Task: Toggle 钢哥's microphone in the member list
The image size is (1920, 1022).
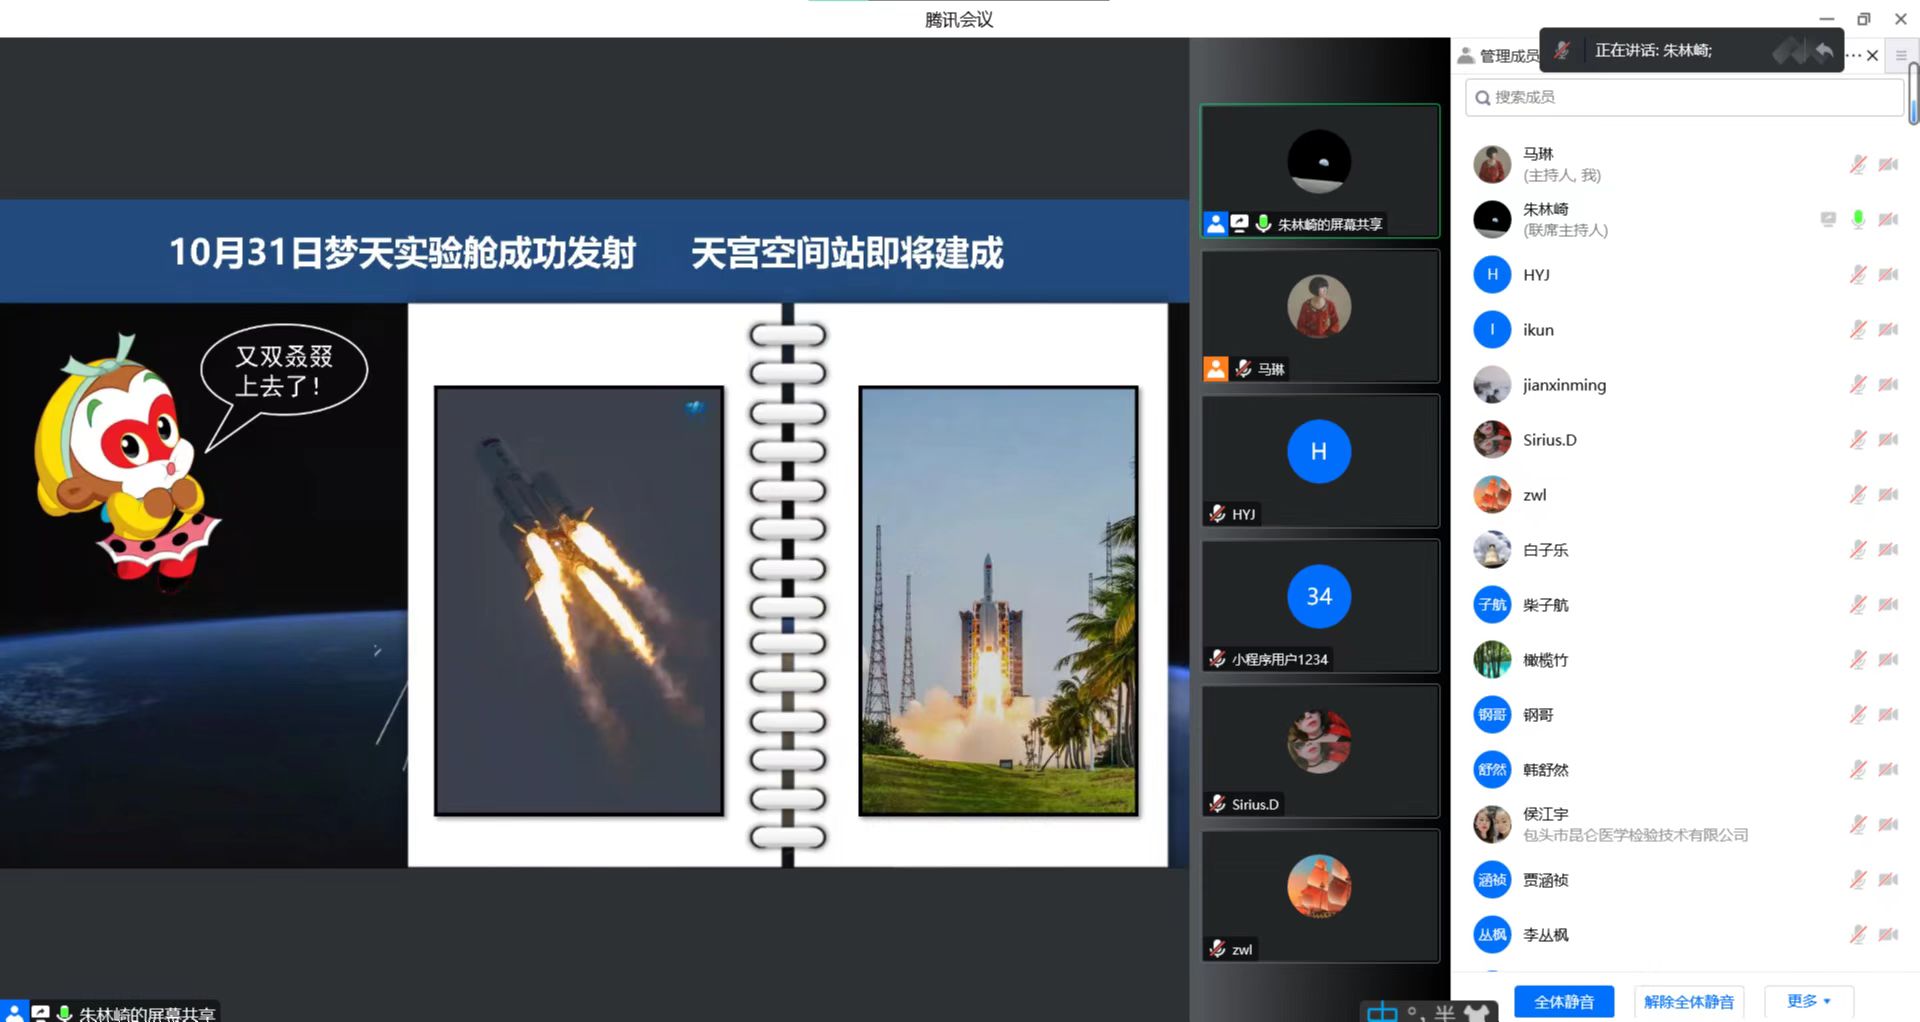Action: pos(1858,715)
